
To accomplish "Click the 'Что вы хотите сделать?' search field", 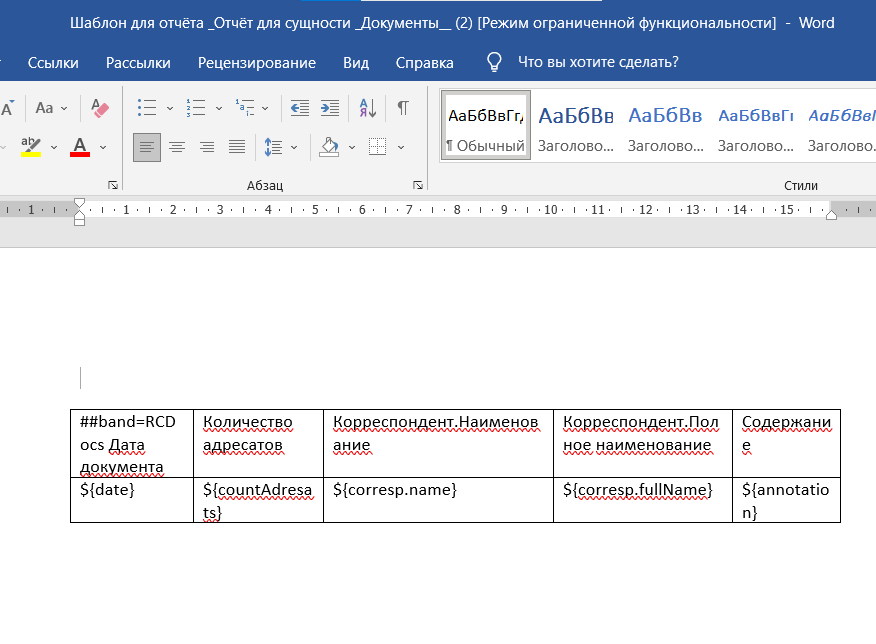I will click(x=598, y=62).
